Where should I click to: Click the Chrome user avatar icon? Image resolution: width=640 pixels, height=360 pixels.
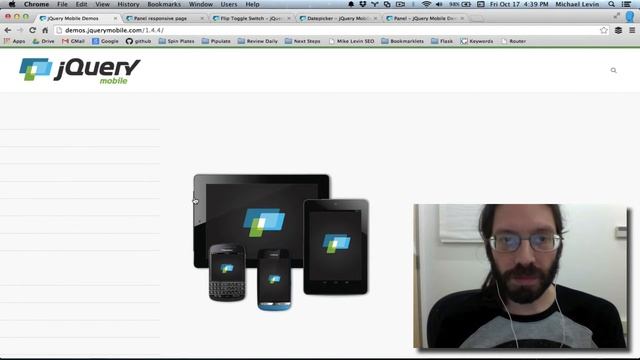click(x=631, y=17)
